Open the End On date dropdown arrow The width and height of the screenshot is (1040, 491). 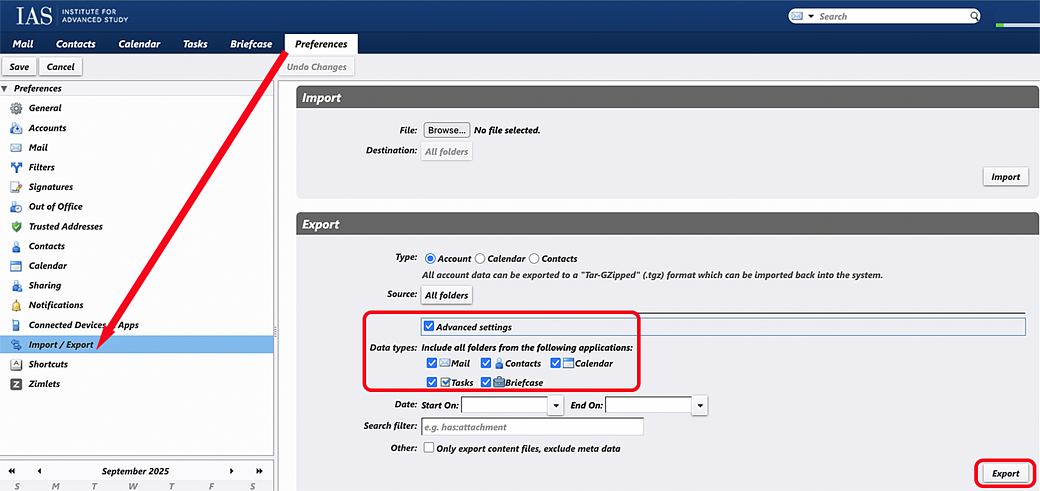700,405
